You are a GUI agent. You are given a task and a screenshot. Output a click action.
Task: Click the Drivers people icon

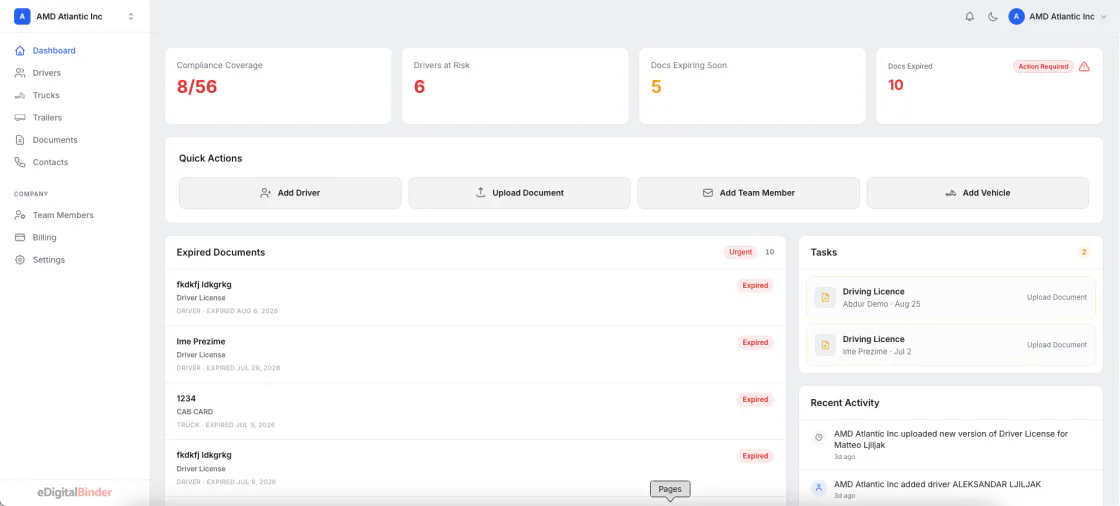click(x=20, y=73)
